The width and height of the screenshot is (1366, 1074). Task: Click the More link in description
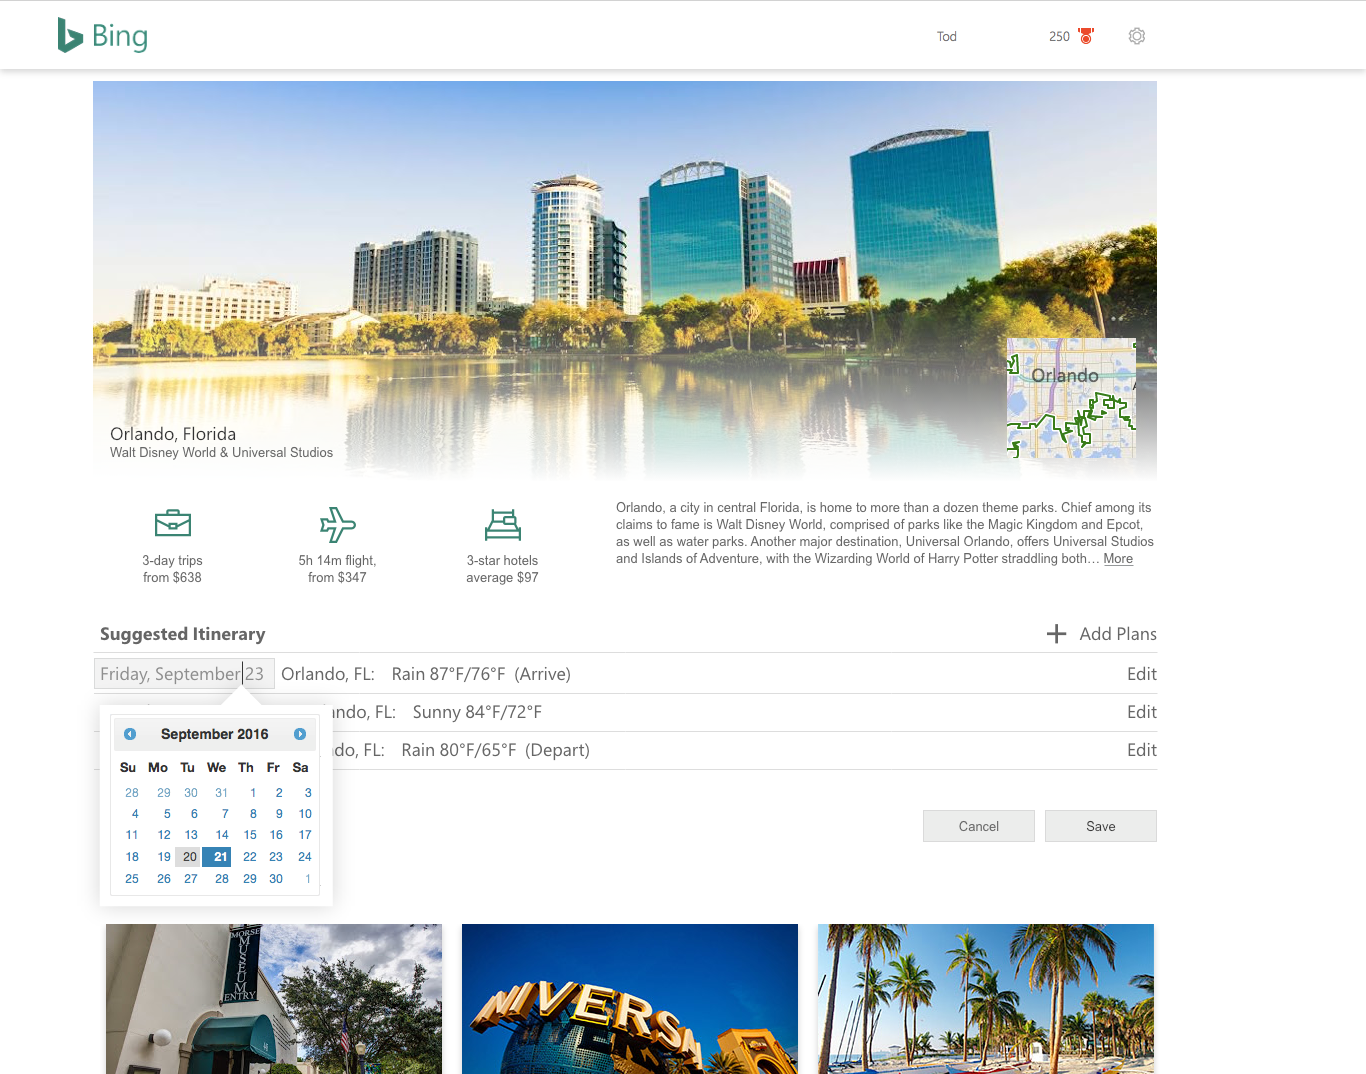(x=1118, y=559)
